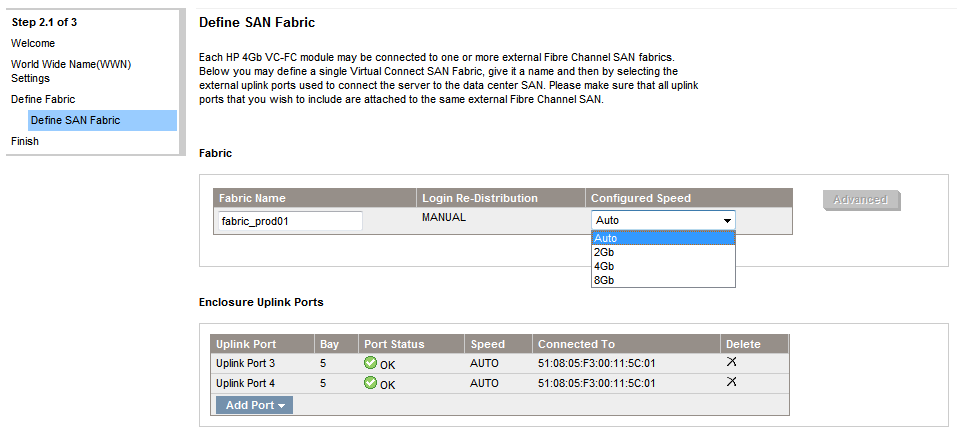The image size is (957, 435).
Task: Open World Wide Name(WWN) Settings step
Action: pyautogui.click(x=70, y=71)
